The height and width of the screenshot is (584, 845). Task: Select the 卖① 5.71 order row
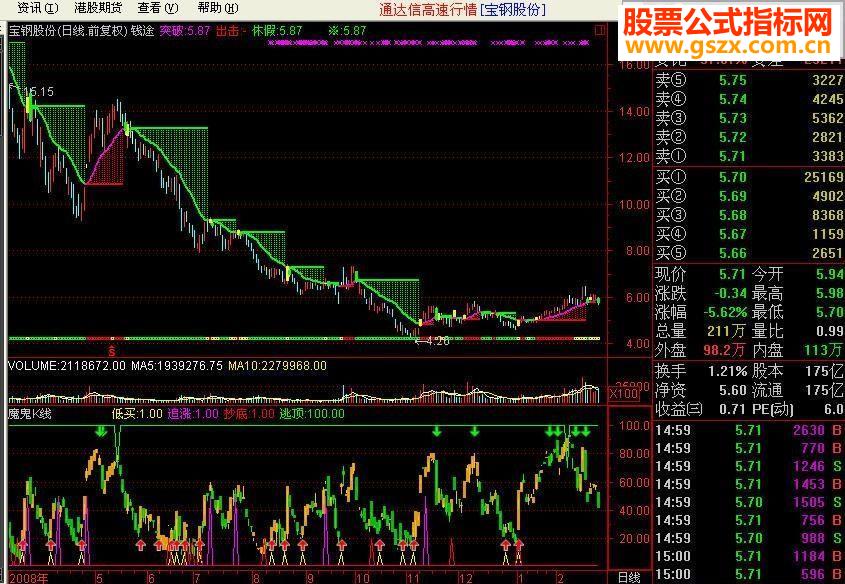(x=749, y=156)
